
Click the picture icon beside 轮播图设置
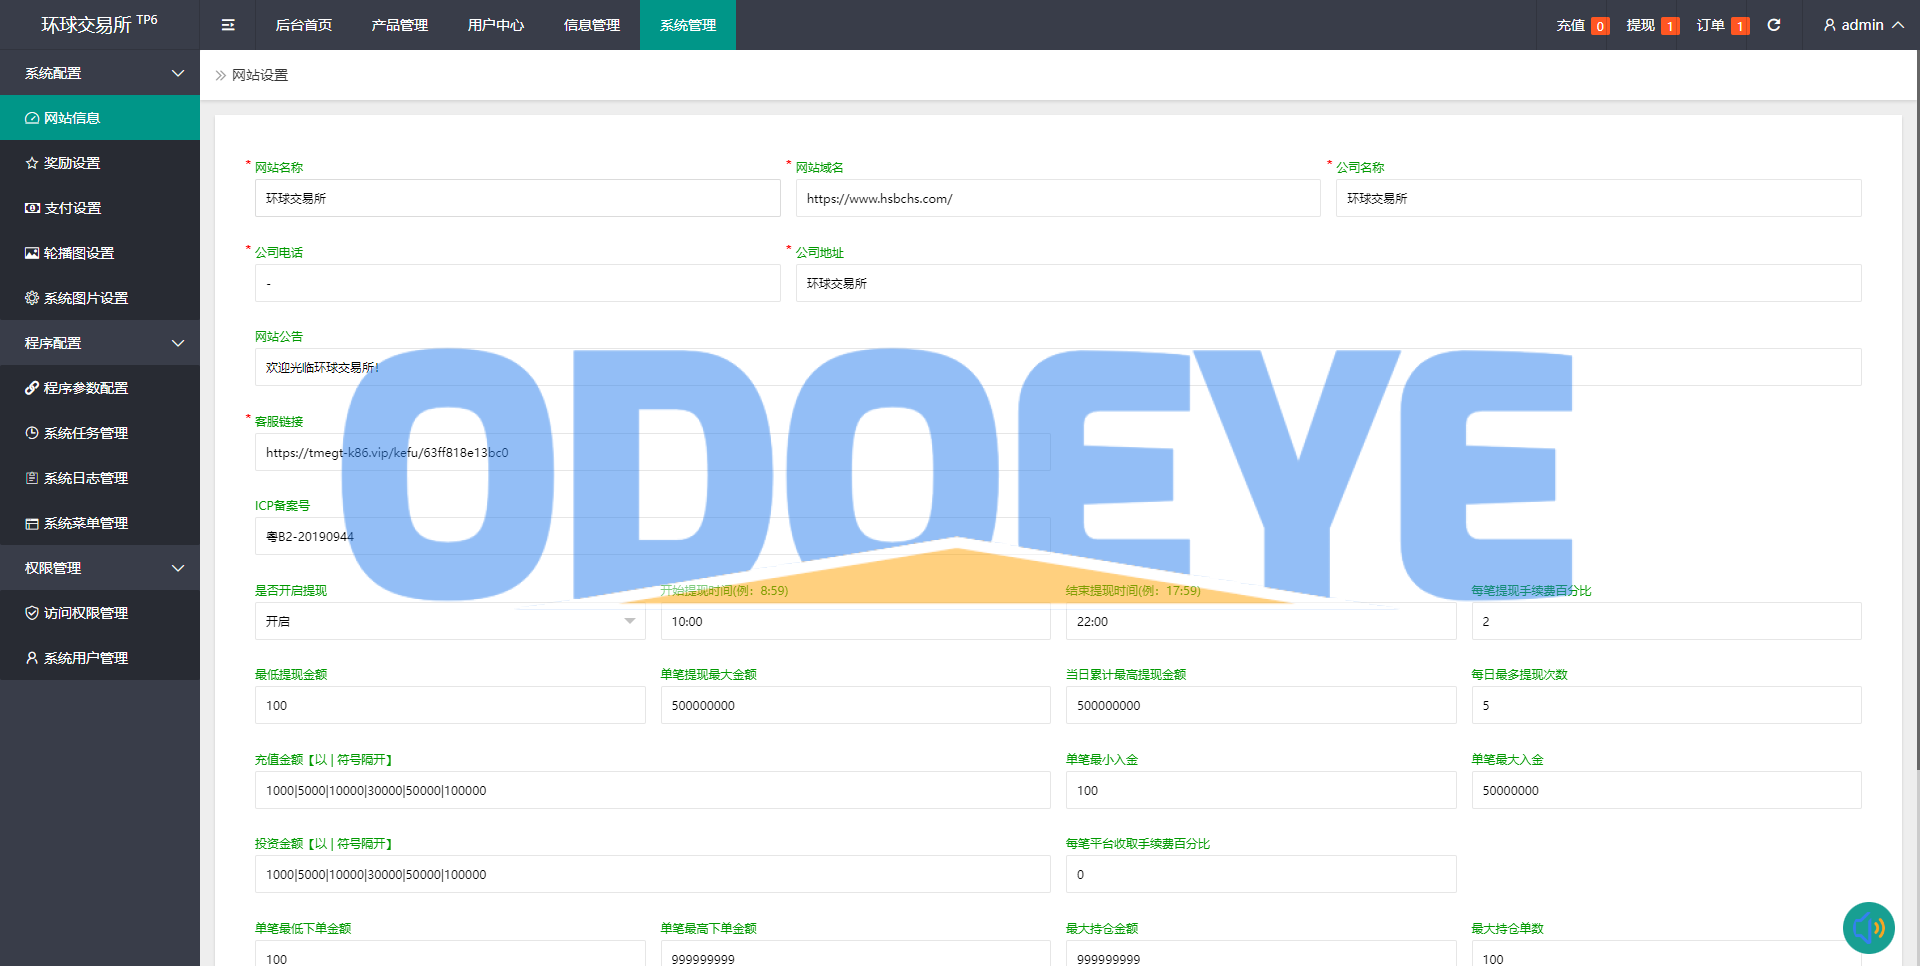tap(32, 253)
